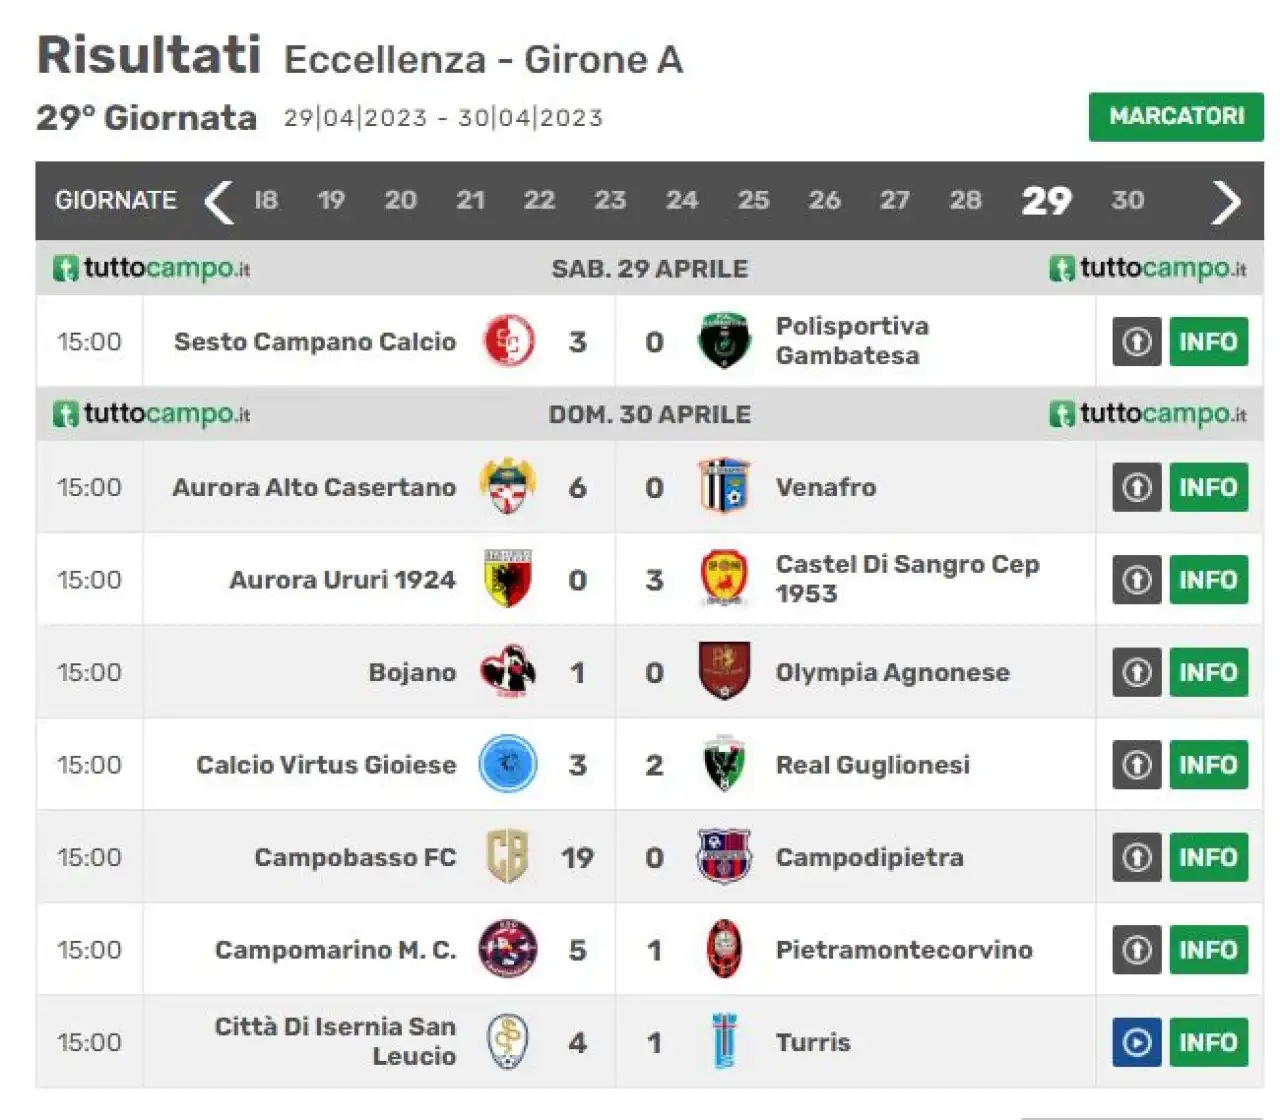
Task: Click the gray arrow icon for Bojano match
Action: coord(1136,672)
